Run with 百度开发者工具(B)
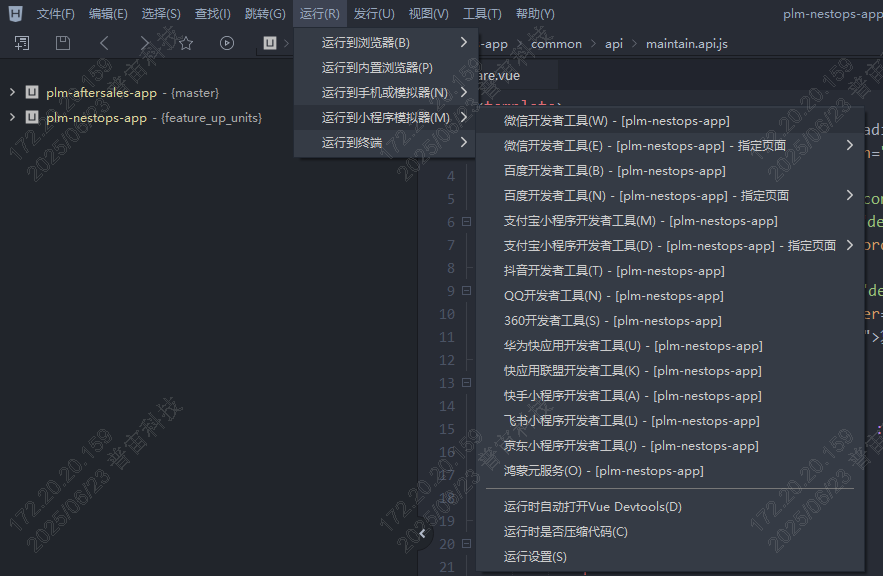Screen dimensions: 883x576 (x=670, y=171)
